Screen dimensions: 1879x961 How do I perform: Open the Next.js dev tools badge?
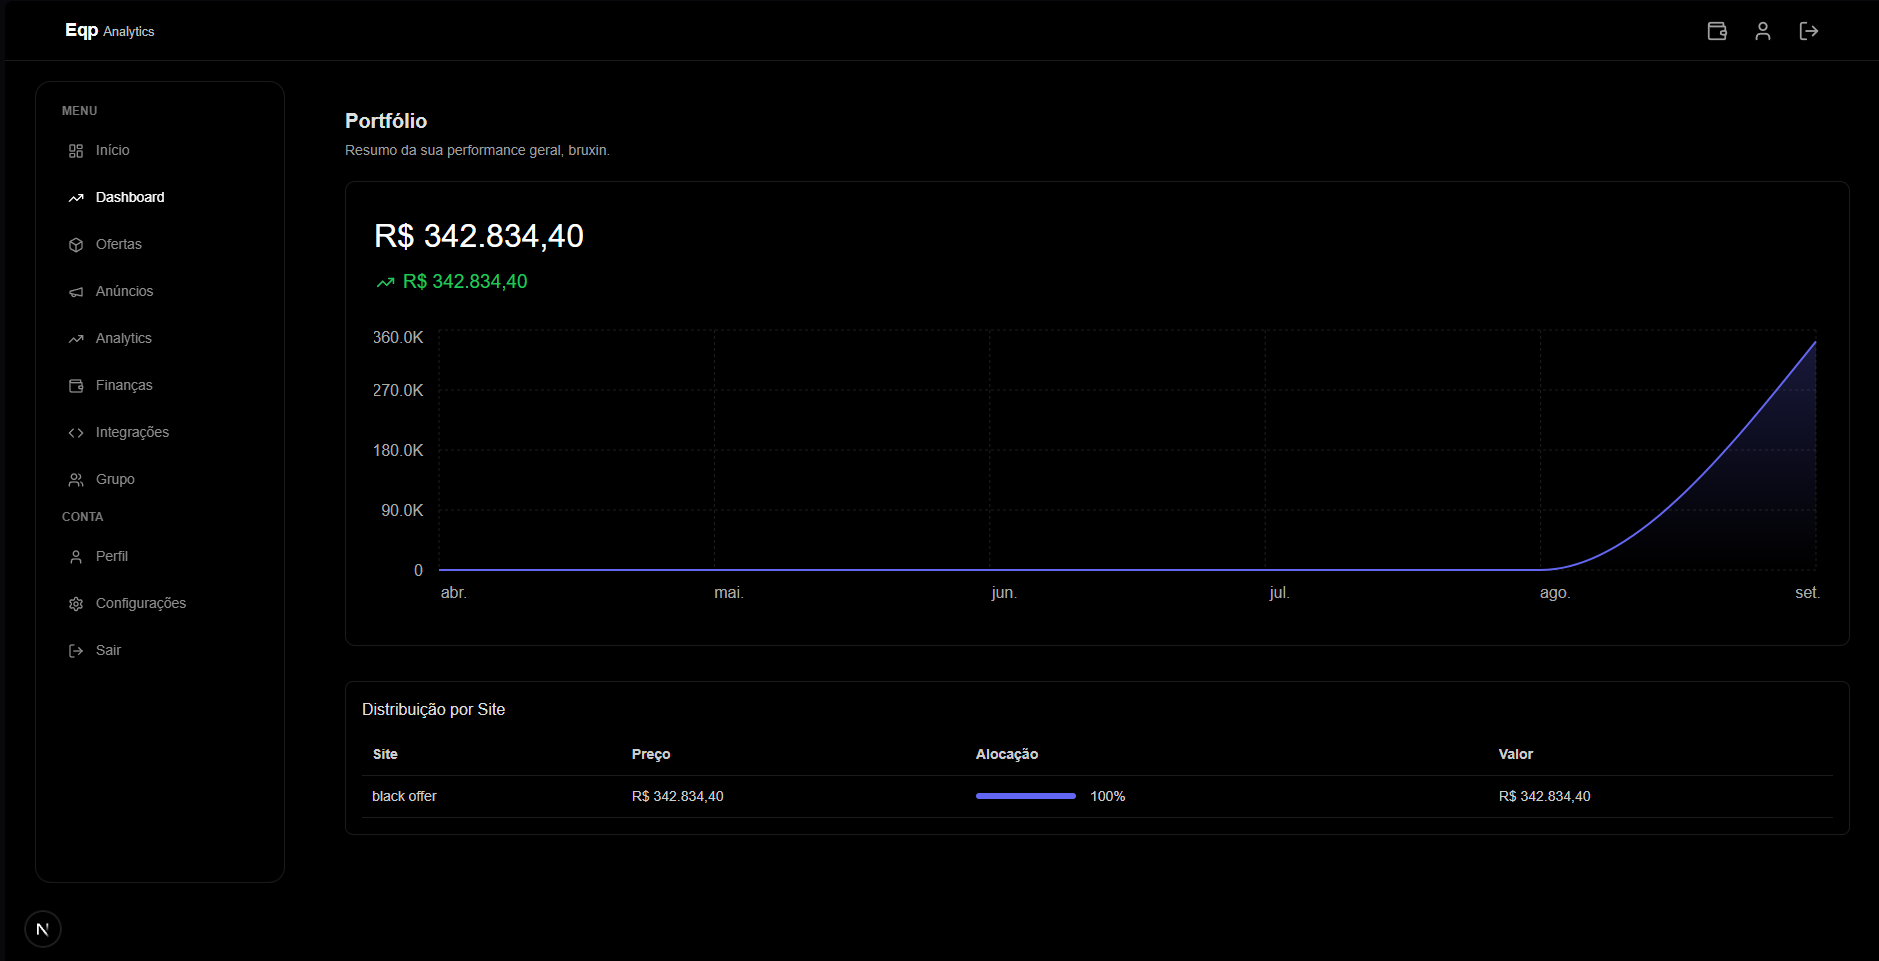pyautogui.click(x=43, y=929)
